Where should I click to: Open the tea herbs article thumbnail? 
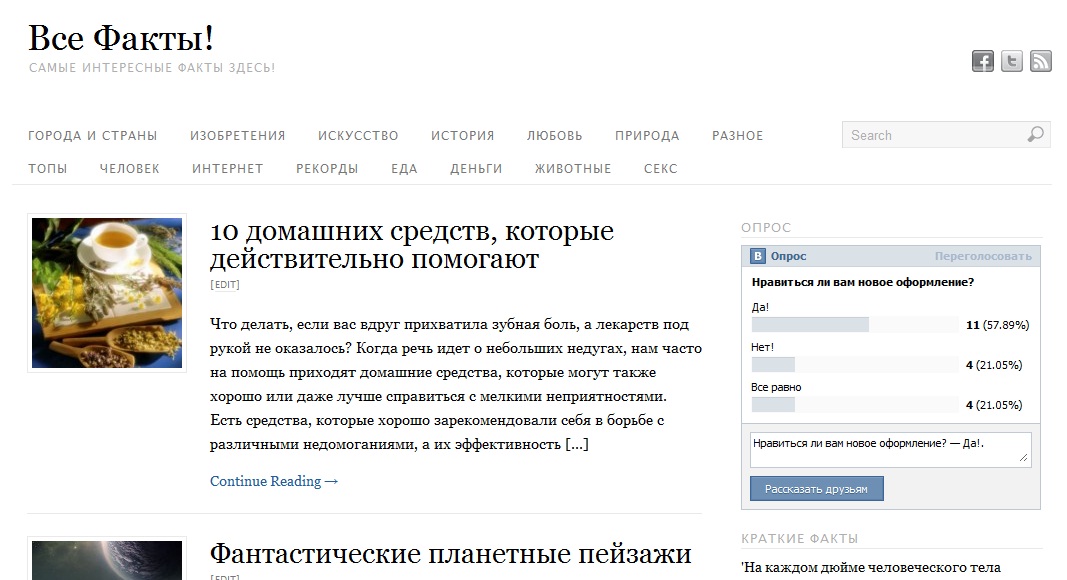point(106,292)
